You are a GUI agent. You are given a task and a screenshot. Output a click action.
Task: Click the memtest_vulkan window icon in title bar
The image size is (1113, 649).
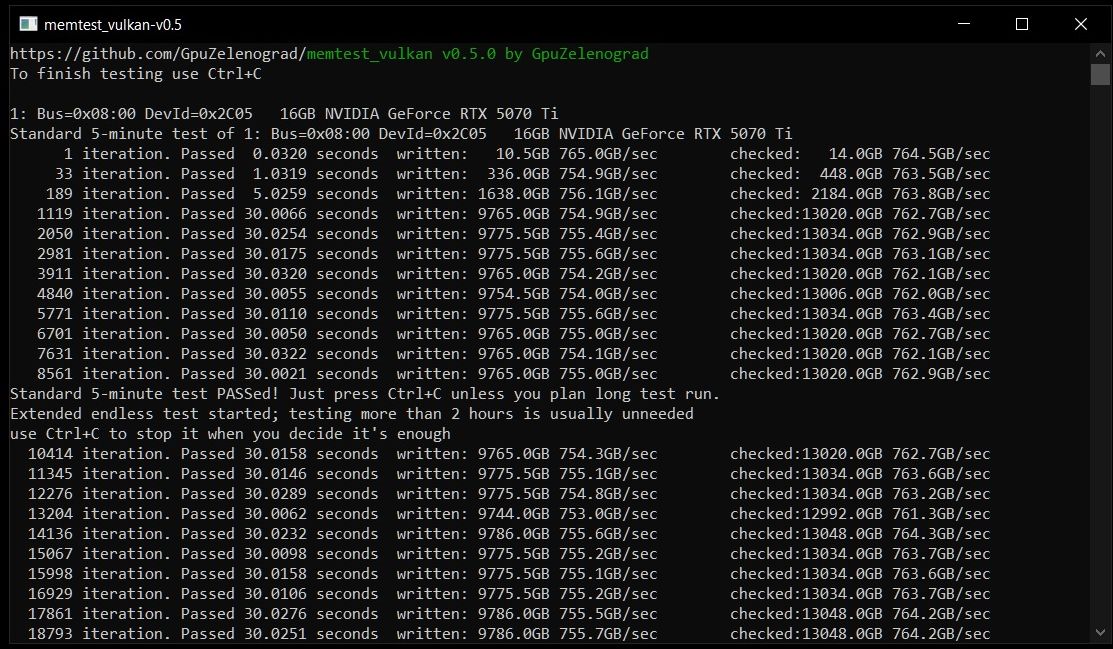coord(28,24)
